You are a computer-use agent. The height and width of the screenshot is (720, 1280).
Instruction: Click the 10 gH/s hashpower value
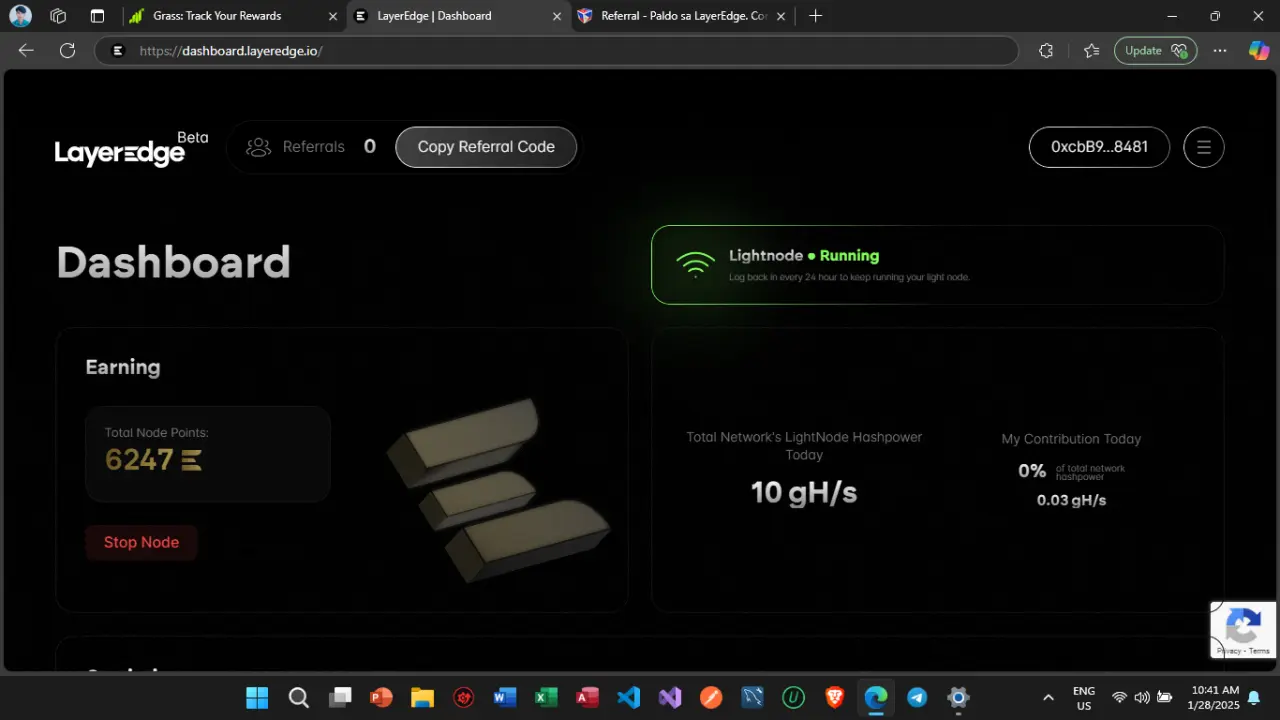coord(804,492)
